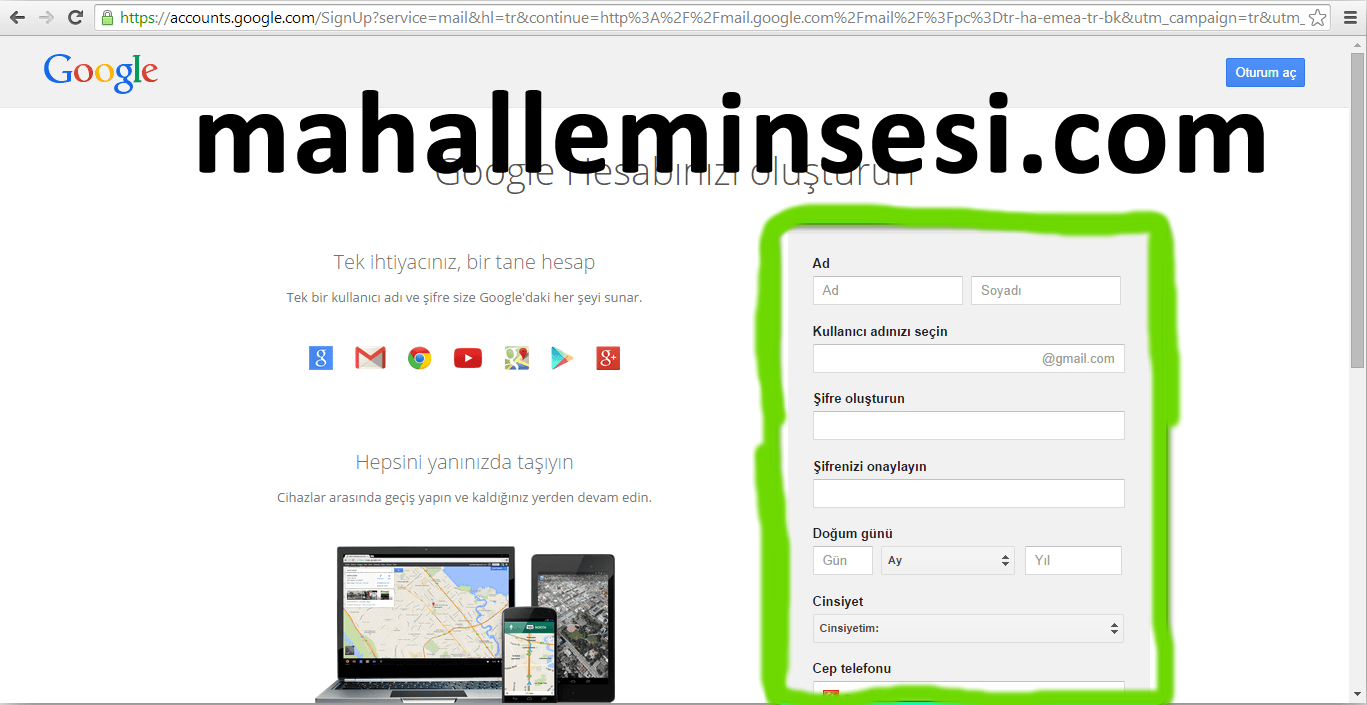
Task: Click the address bar URL
Action: coord(710,18)
